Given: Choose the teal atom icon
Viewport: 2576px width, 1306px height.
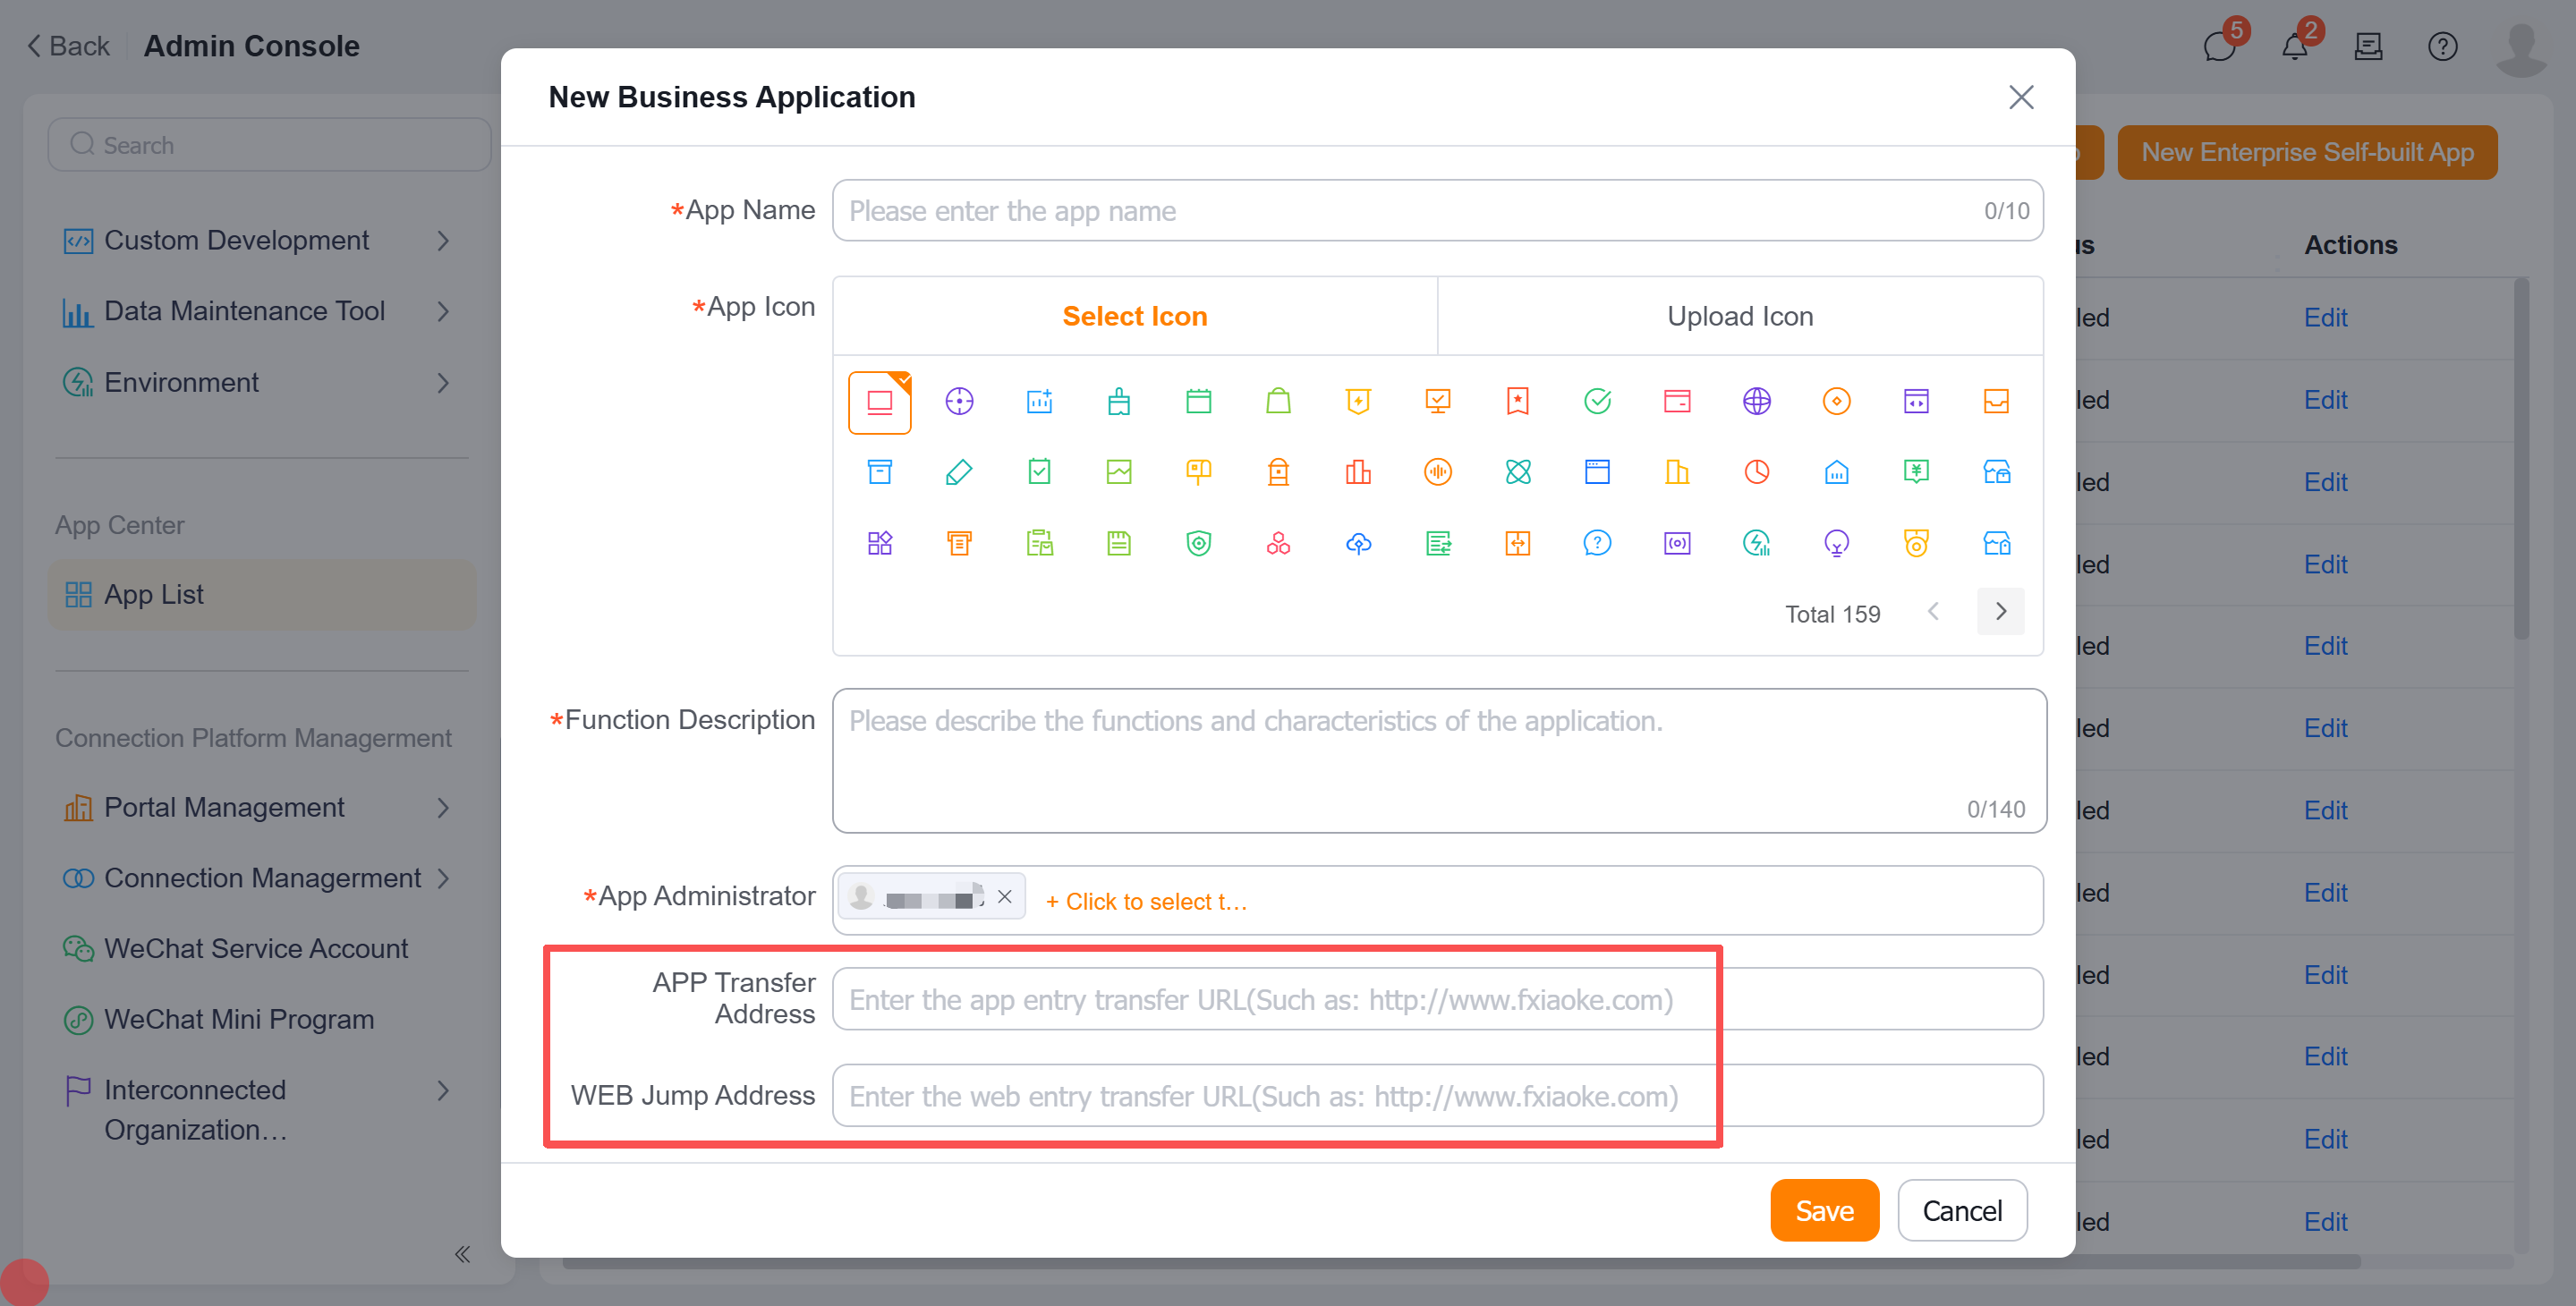Looking at the screenshot, I should click(x=1518, y=472).
